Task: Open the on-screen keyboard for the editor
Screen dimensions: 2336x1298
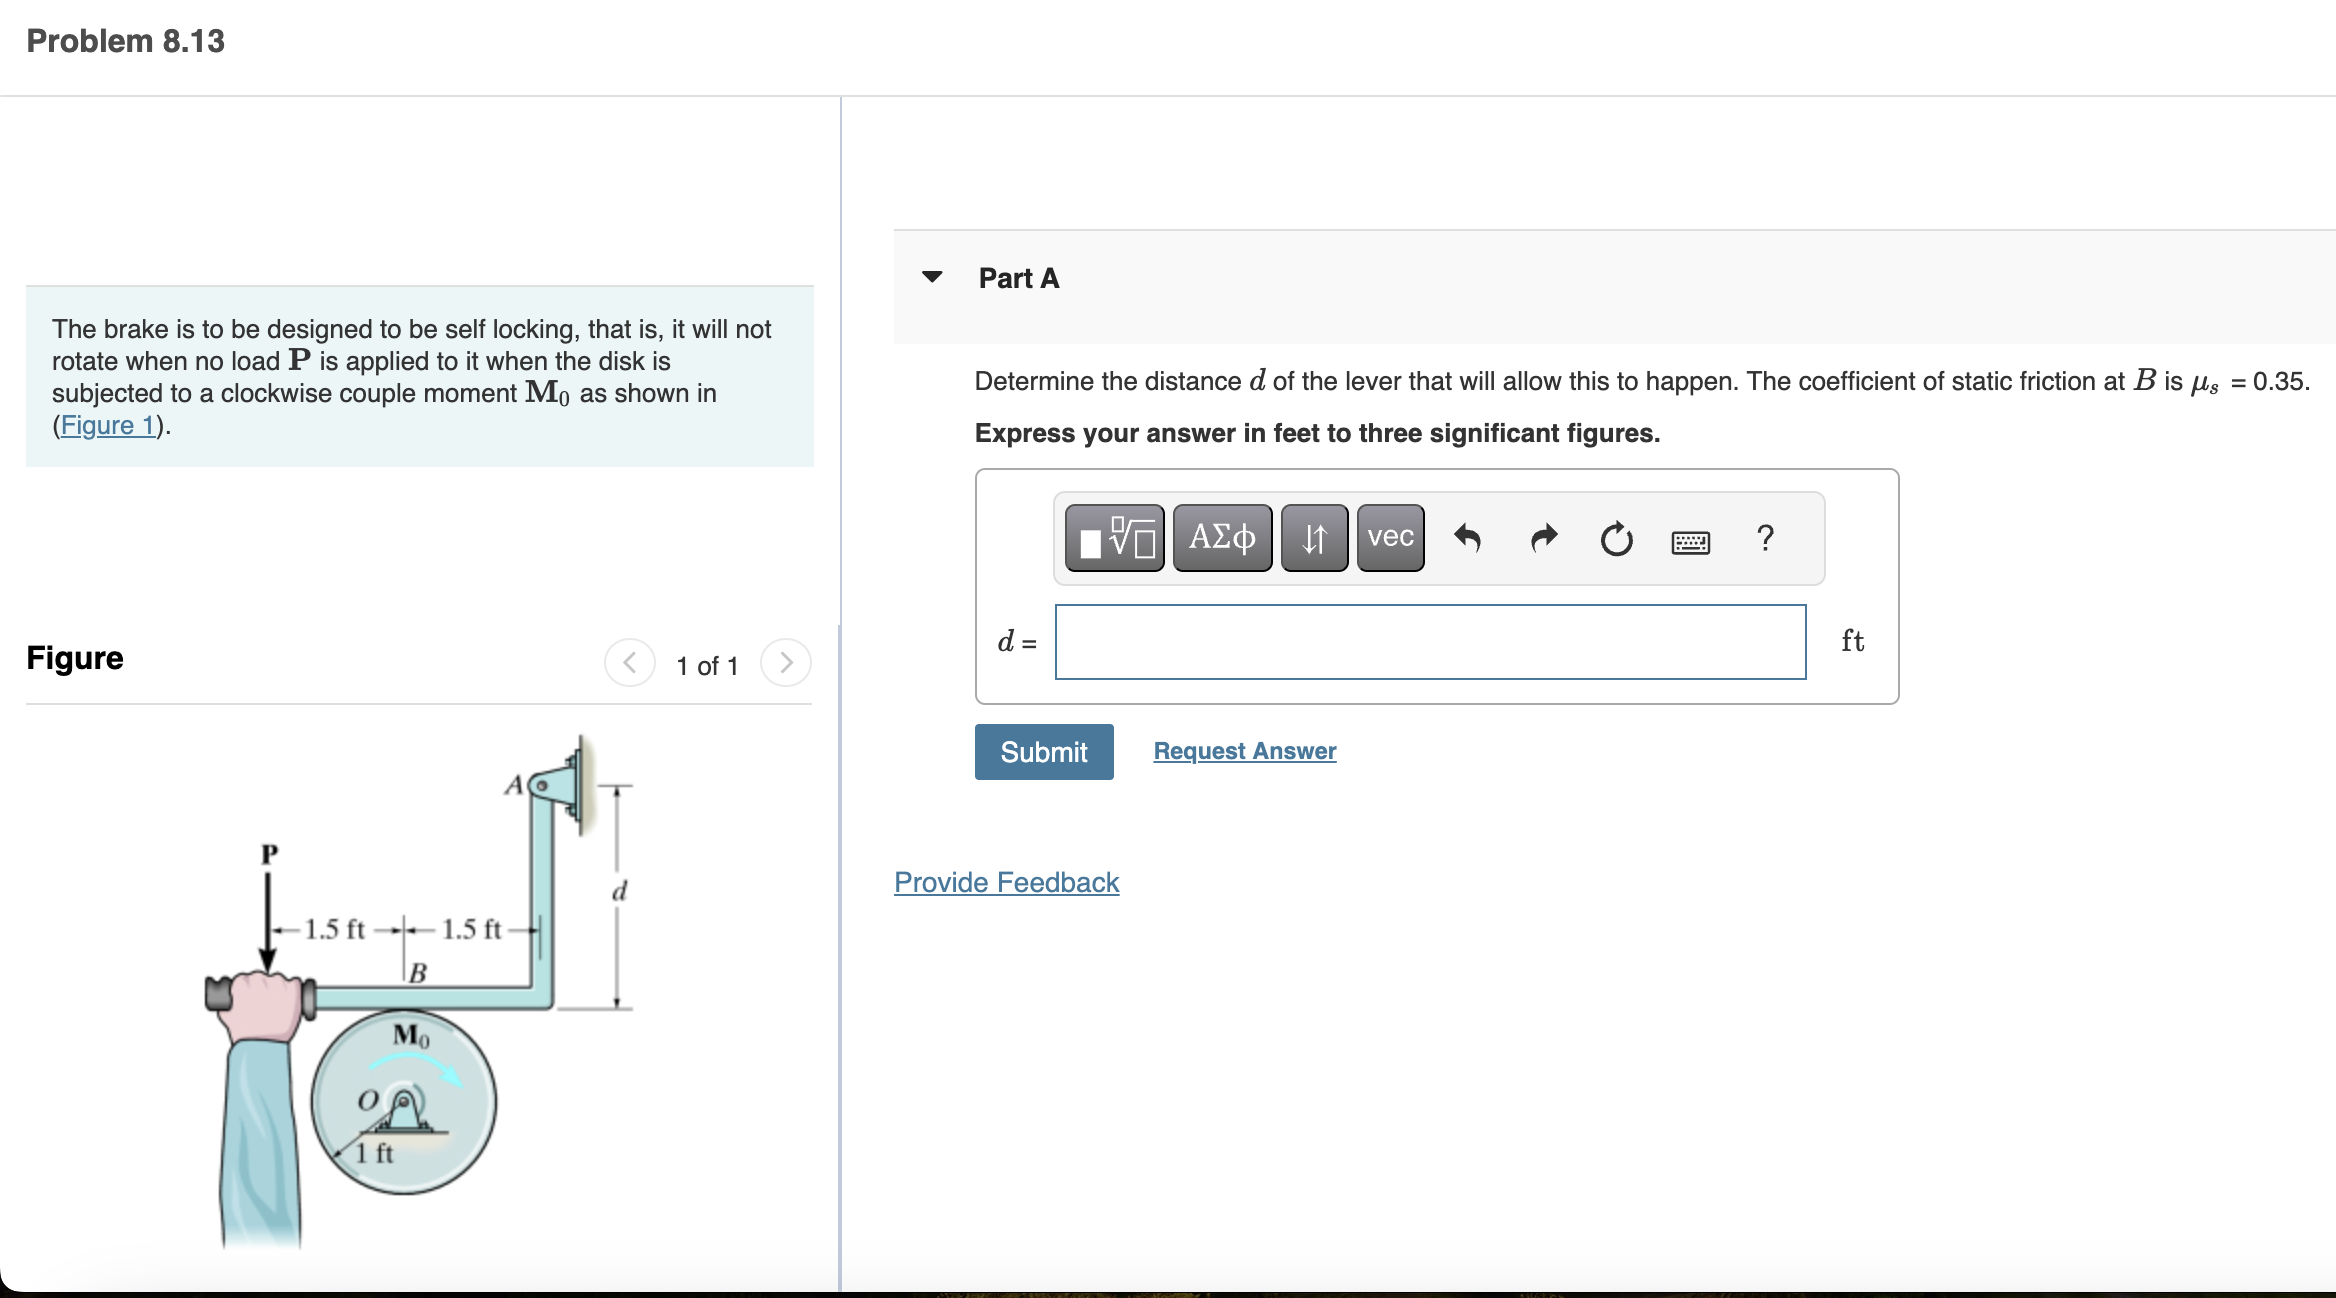Action: 1692,541
